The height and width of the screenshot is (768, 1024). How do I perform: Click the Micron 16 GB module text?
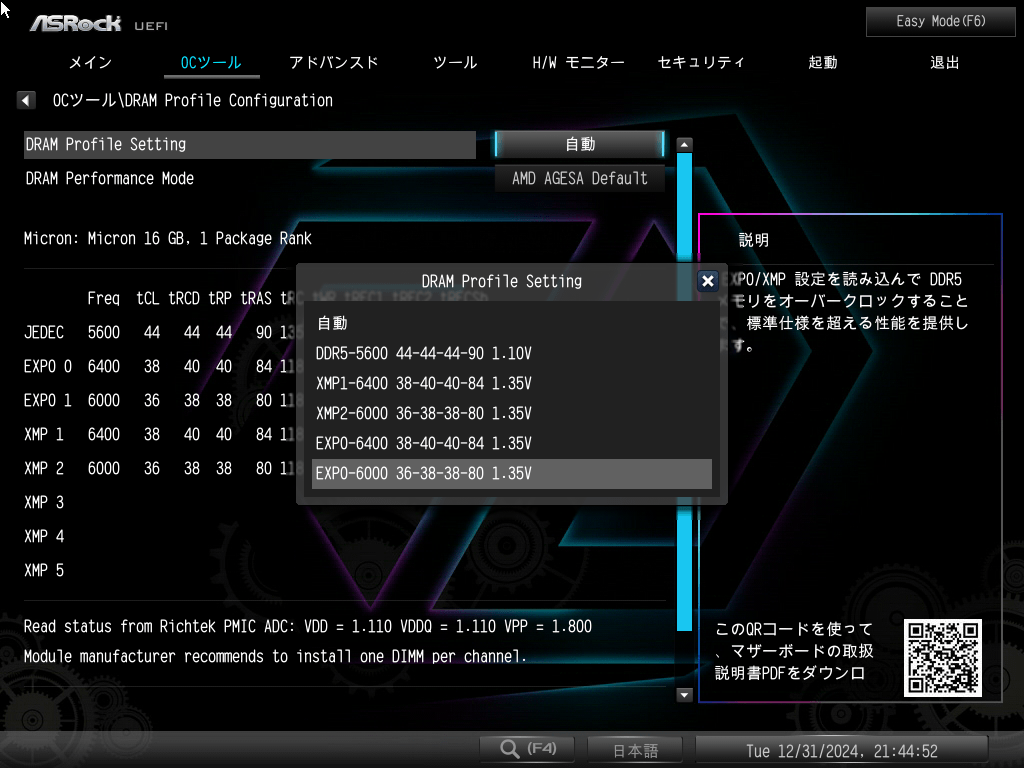pos(168,238)
